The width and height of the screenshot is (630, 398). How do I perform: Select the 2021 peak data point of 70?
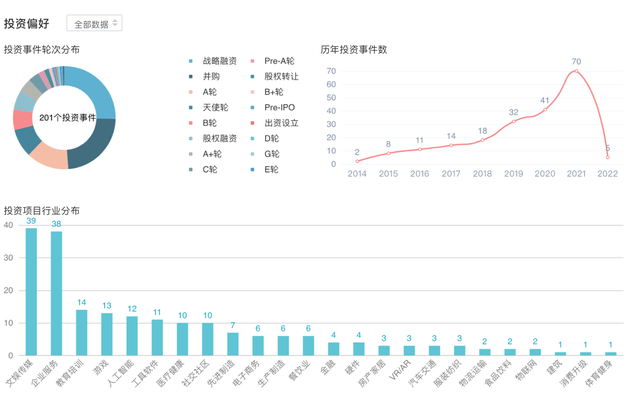[x=576, y=71]
